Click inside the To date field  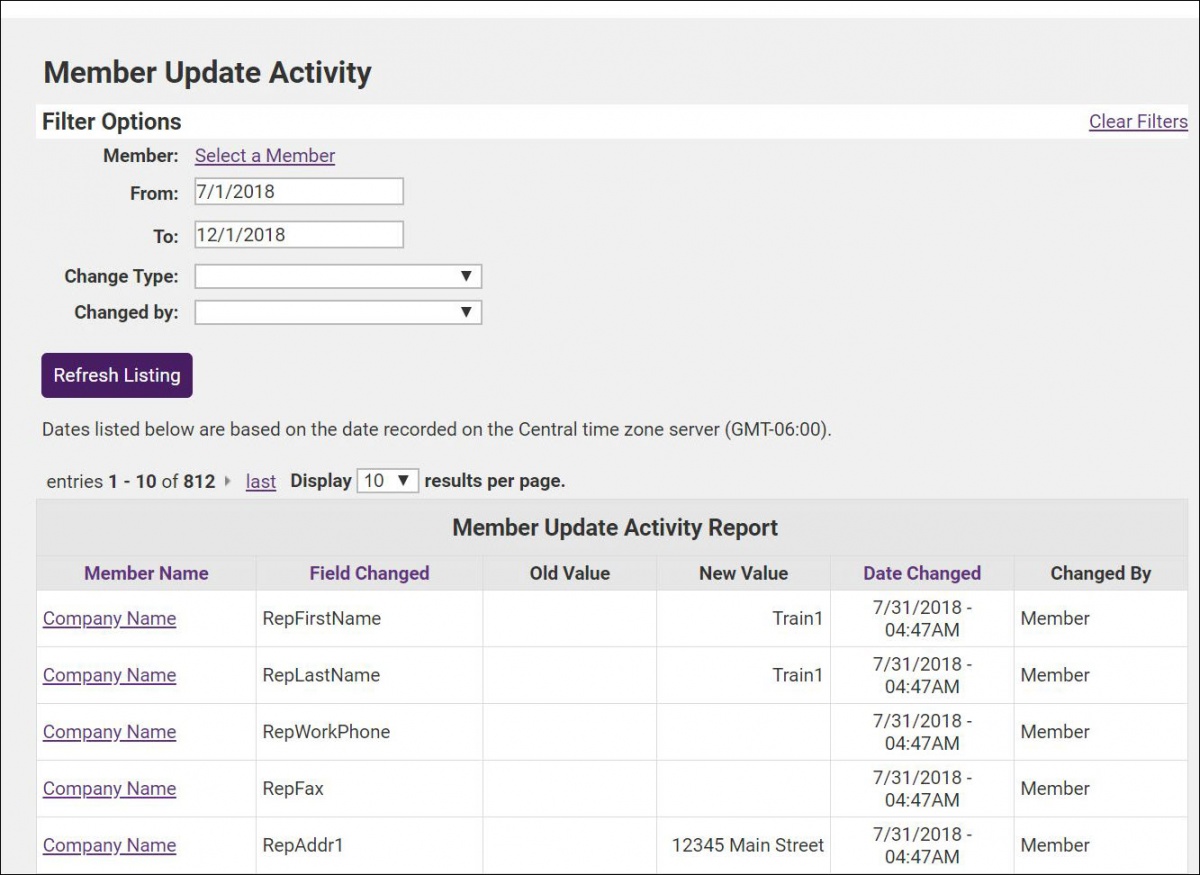point(297,233)
